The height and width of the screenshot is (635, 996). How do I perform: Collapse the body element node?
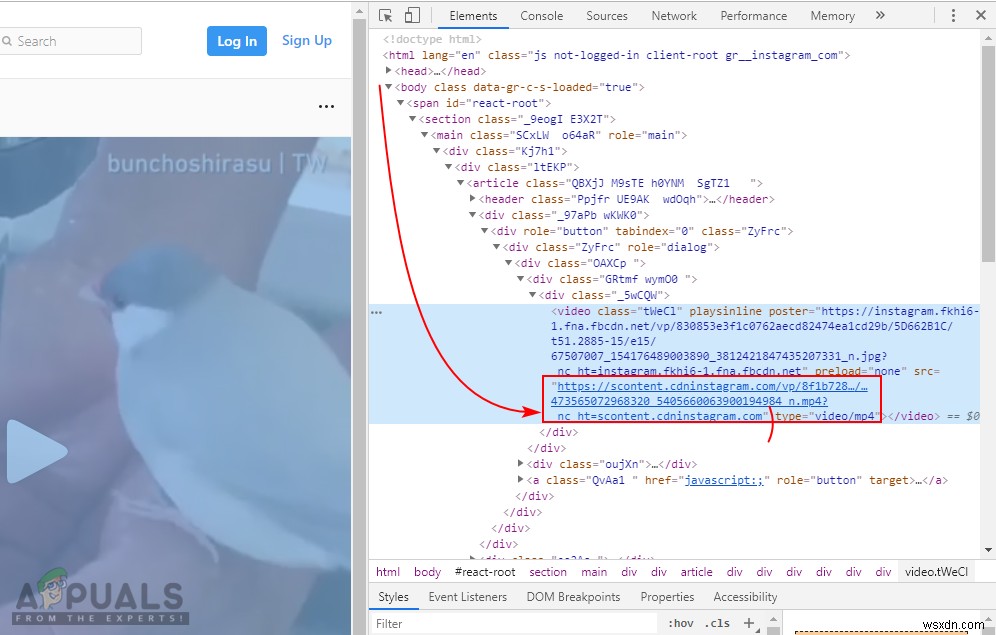coord(388,86)
